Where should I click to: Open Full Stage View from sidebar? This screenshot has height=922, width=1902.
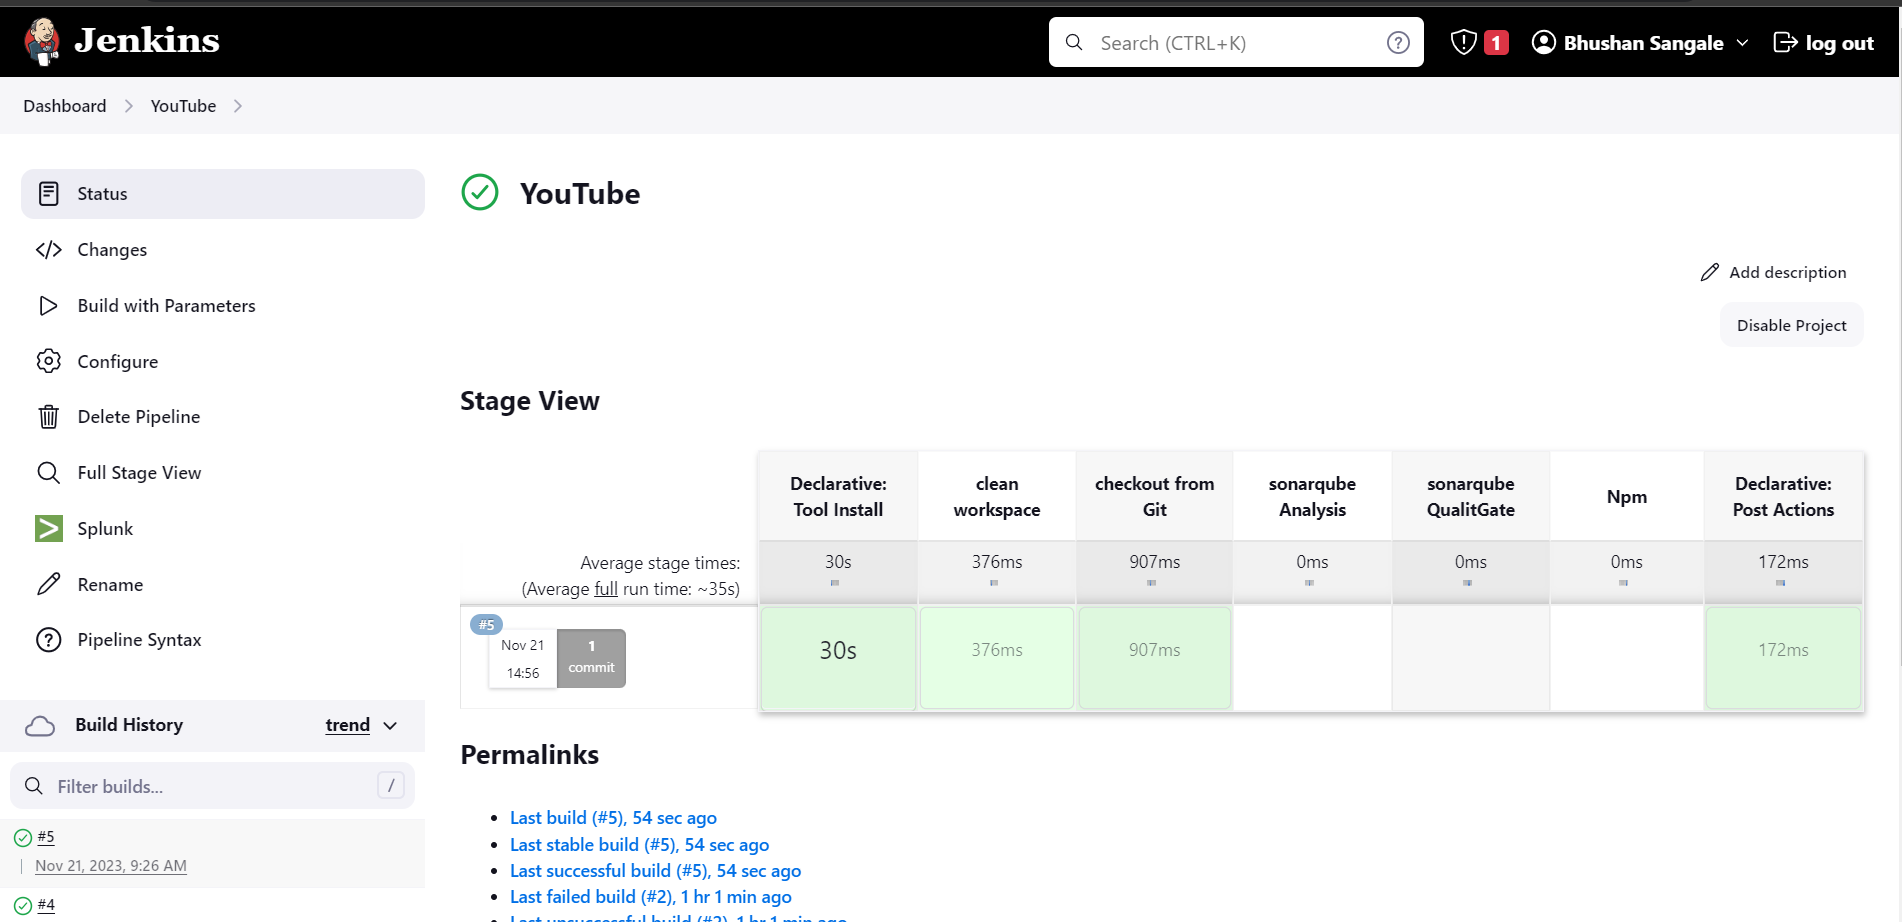point(139,473)
